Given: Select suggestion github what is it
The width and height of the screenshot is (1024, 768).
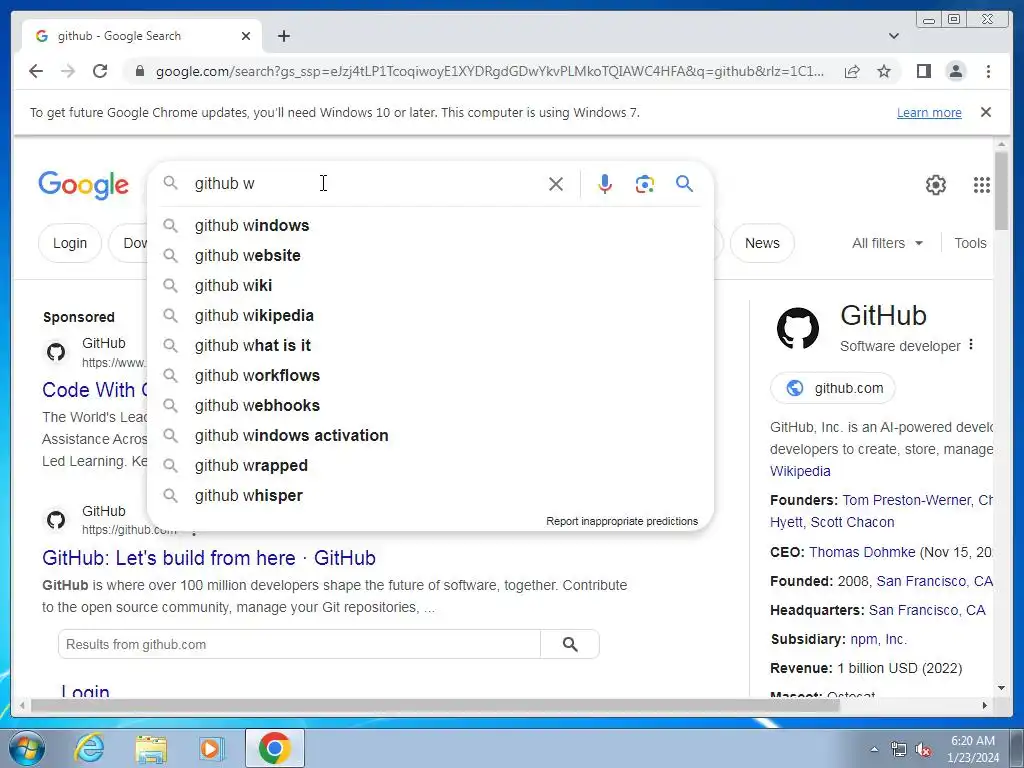Looking at the screenshot, I should pos(430,345).
